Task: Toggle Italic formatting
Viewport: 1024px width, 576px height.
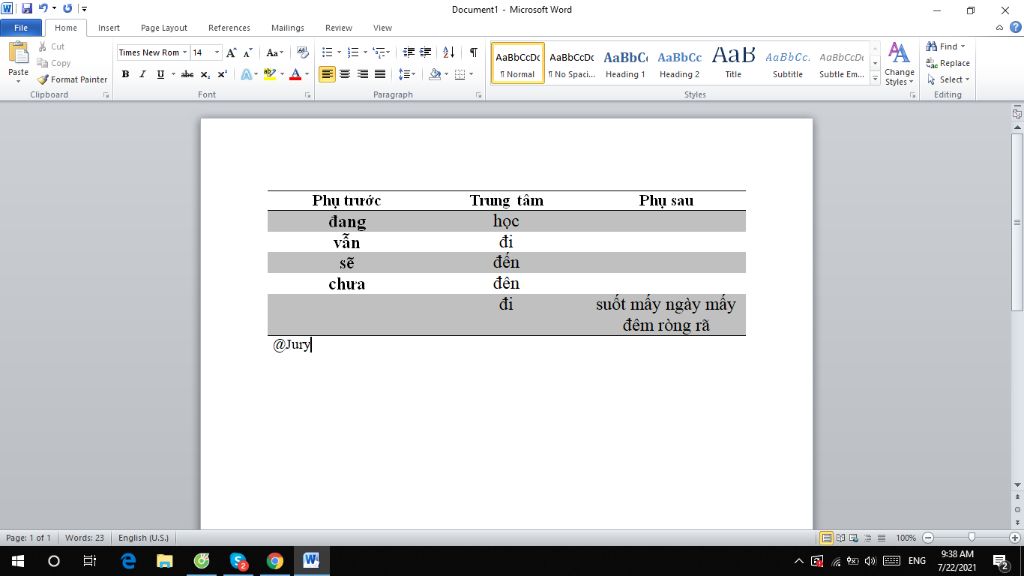Action: 142,74
